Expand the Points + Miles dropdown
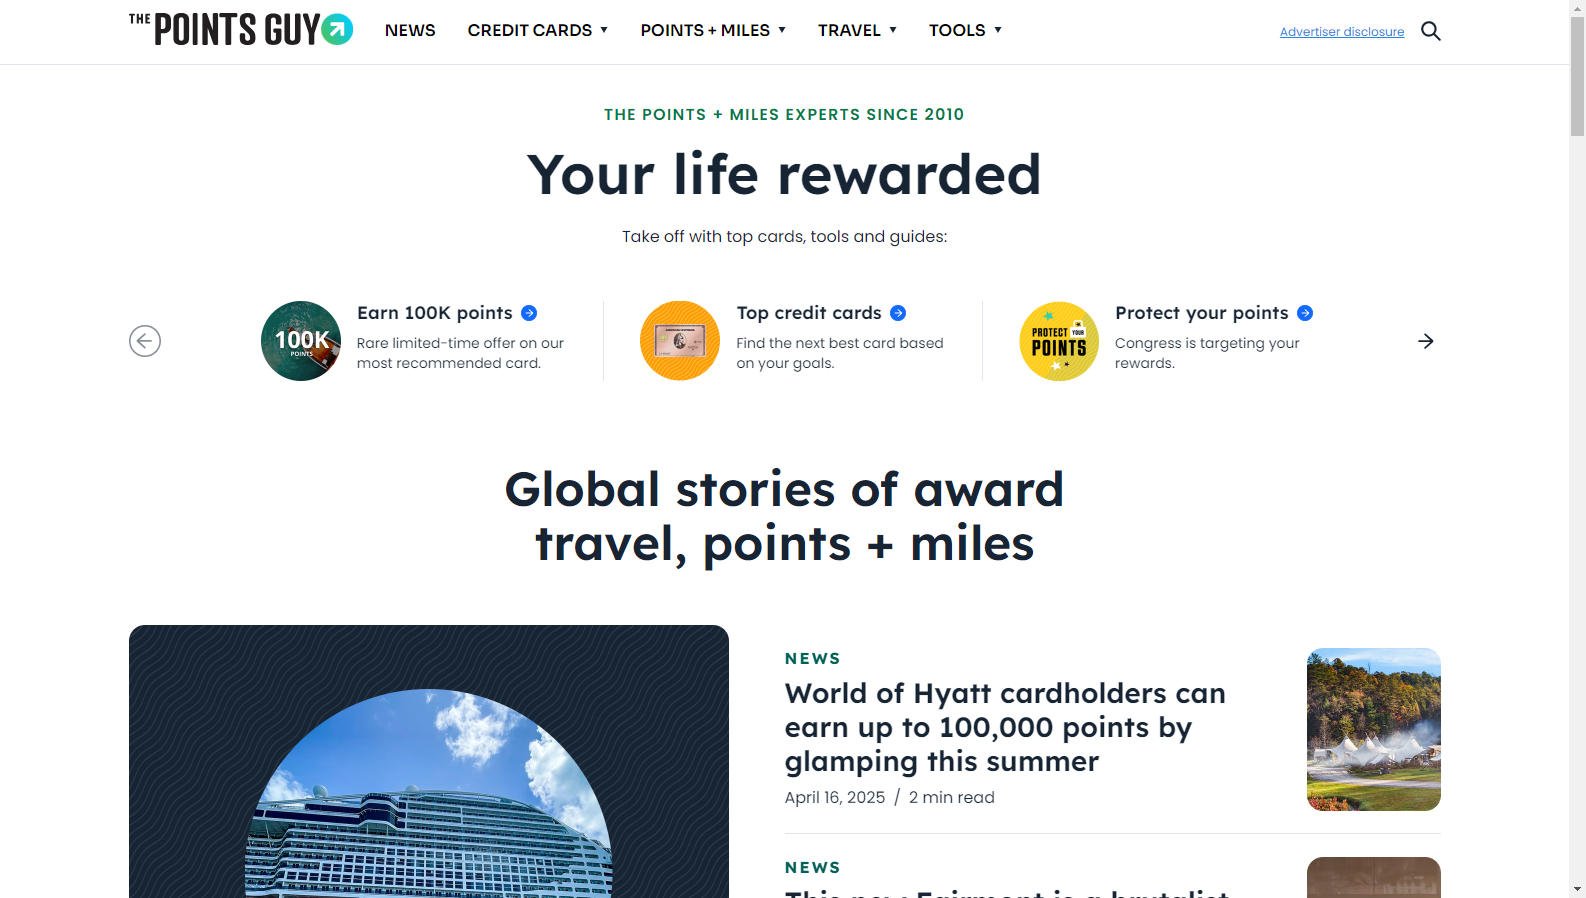 713,30
